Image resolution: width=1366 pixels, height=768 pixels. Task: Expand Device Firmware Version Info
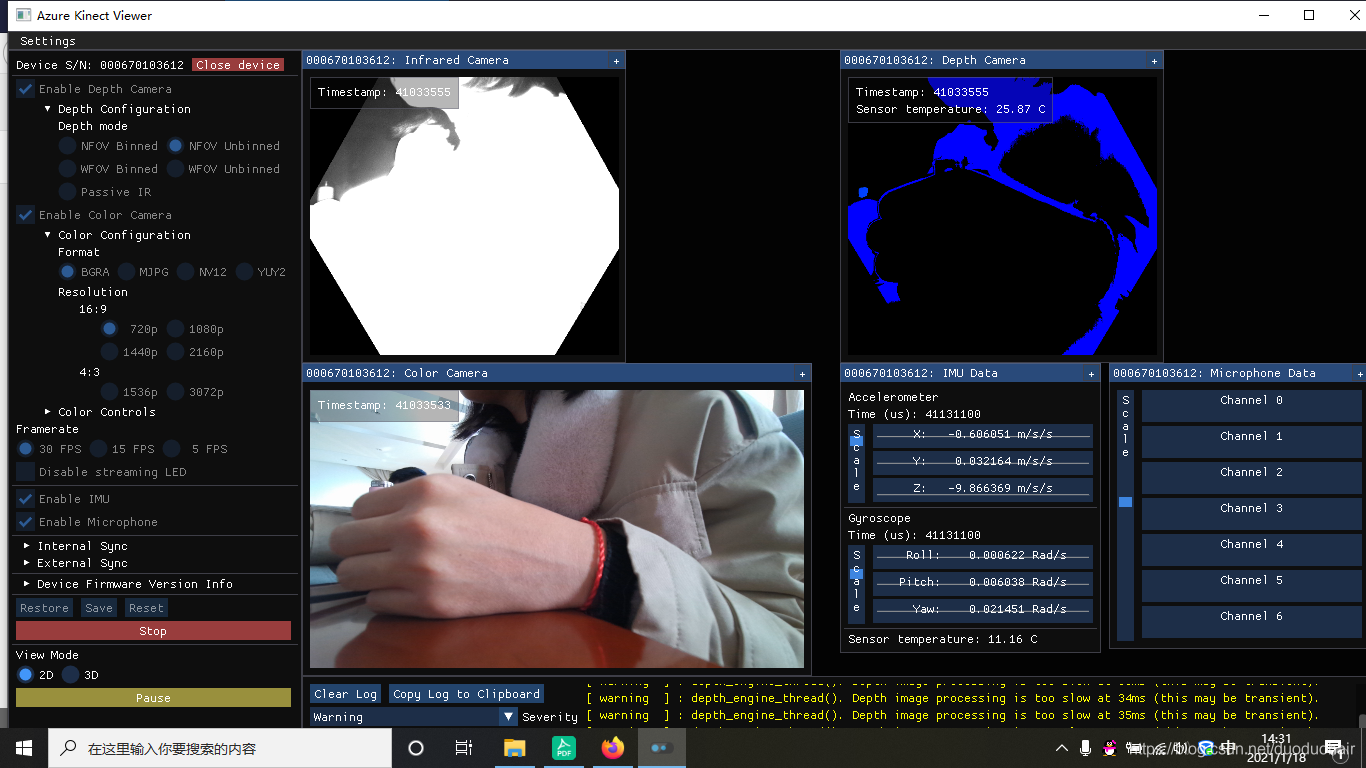112,584
